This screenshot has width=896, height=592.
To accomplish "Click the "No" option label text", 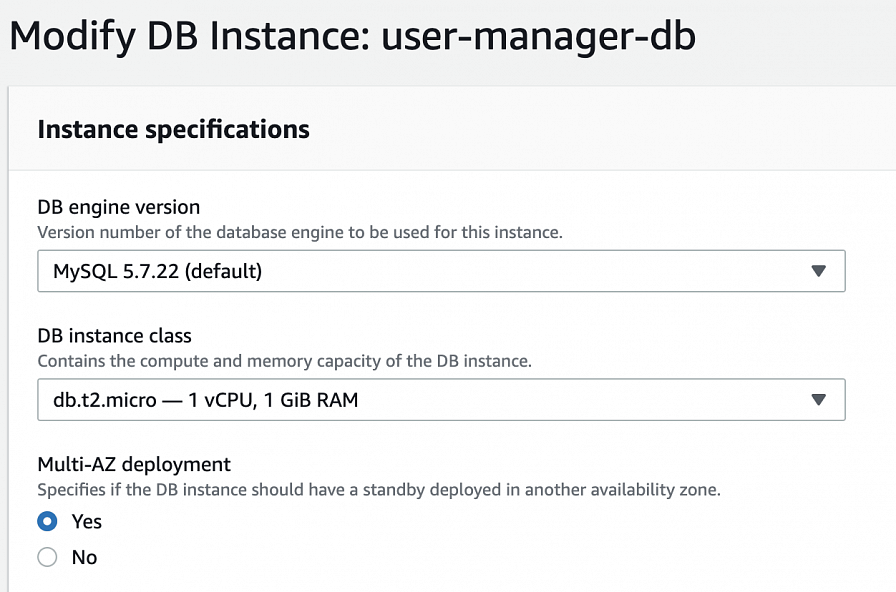I will tap(84, 557).
